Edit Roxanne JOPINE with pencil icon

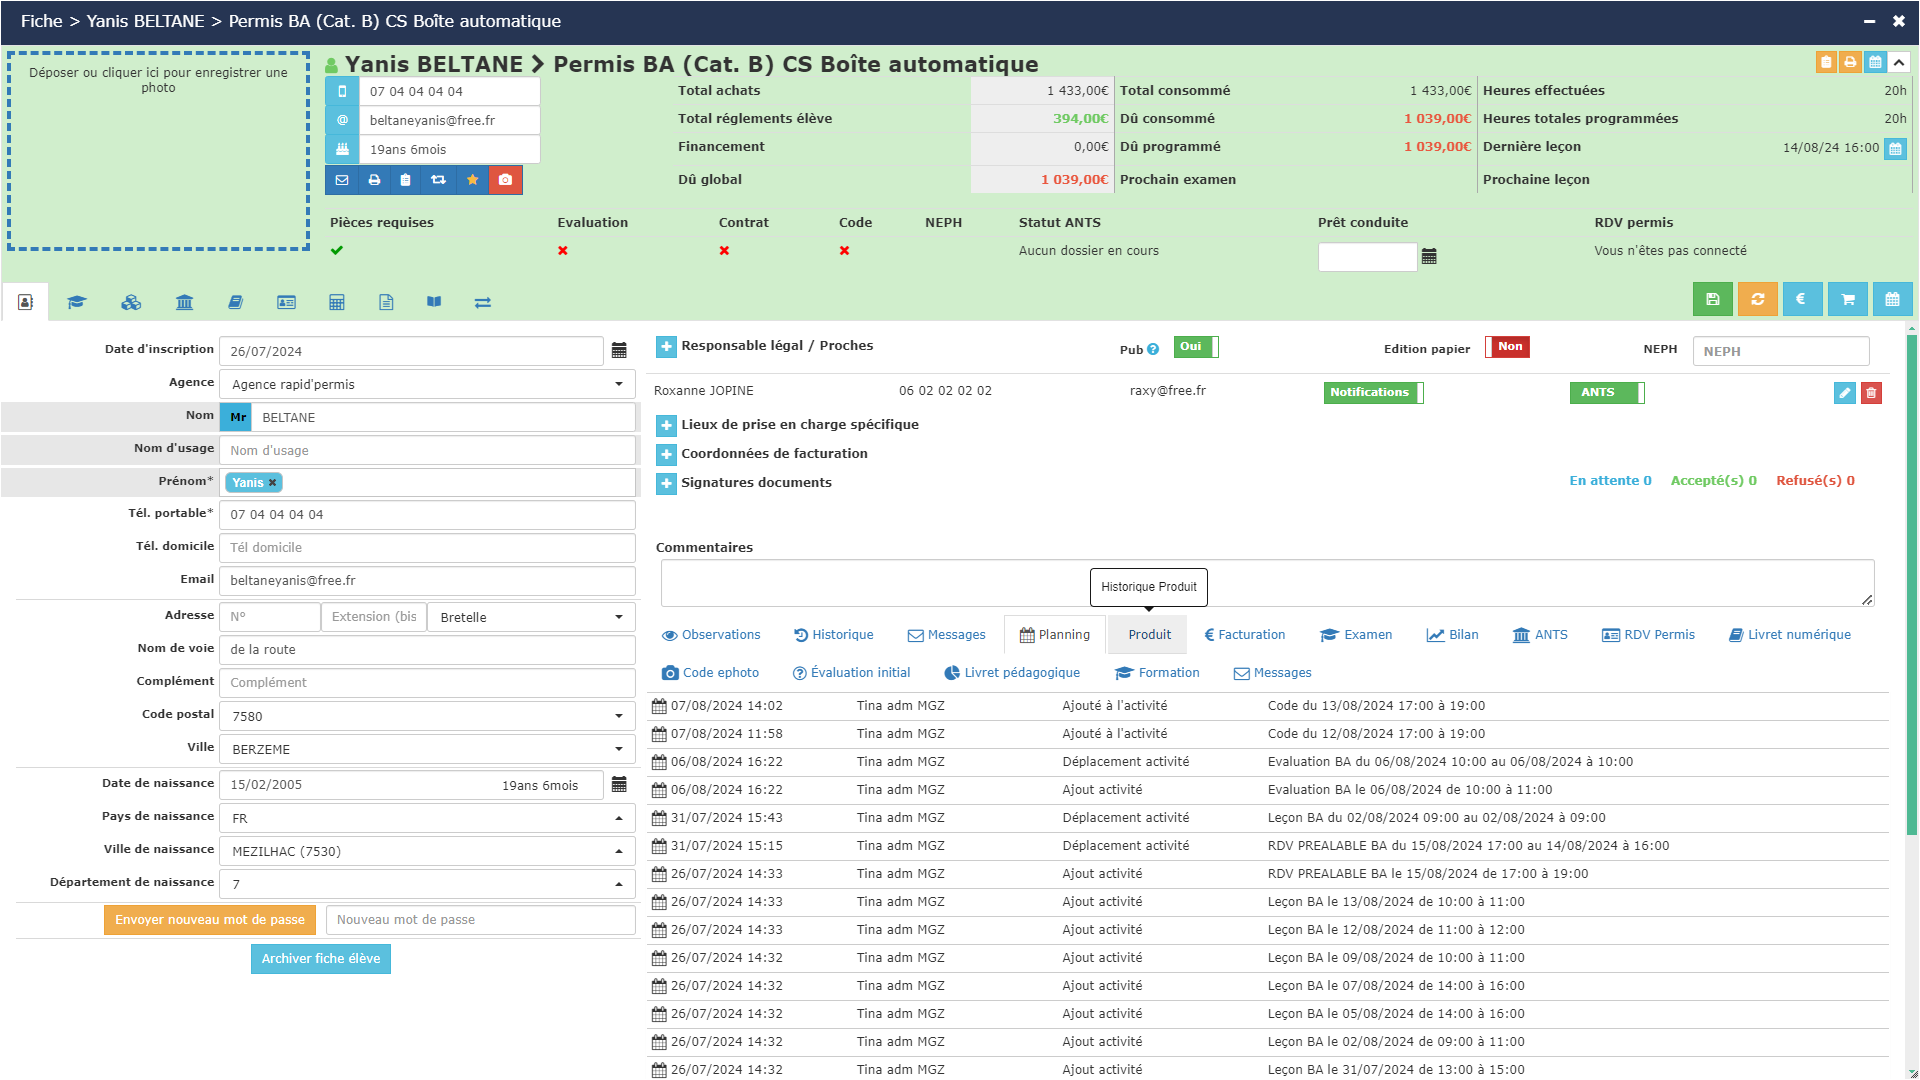click(x=1845, y=393)
